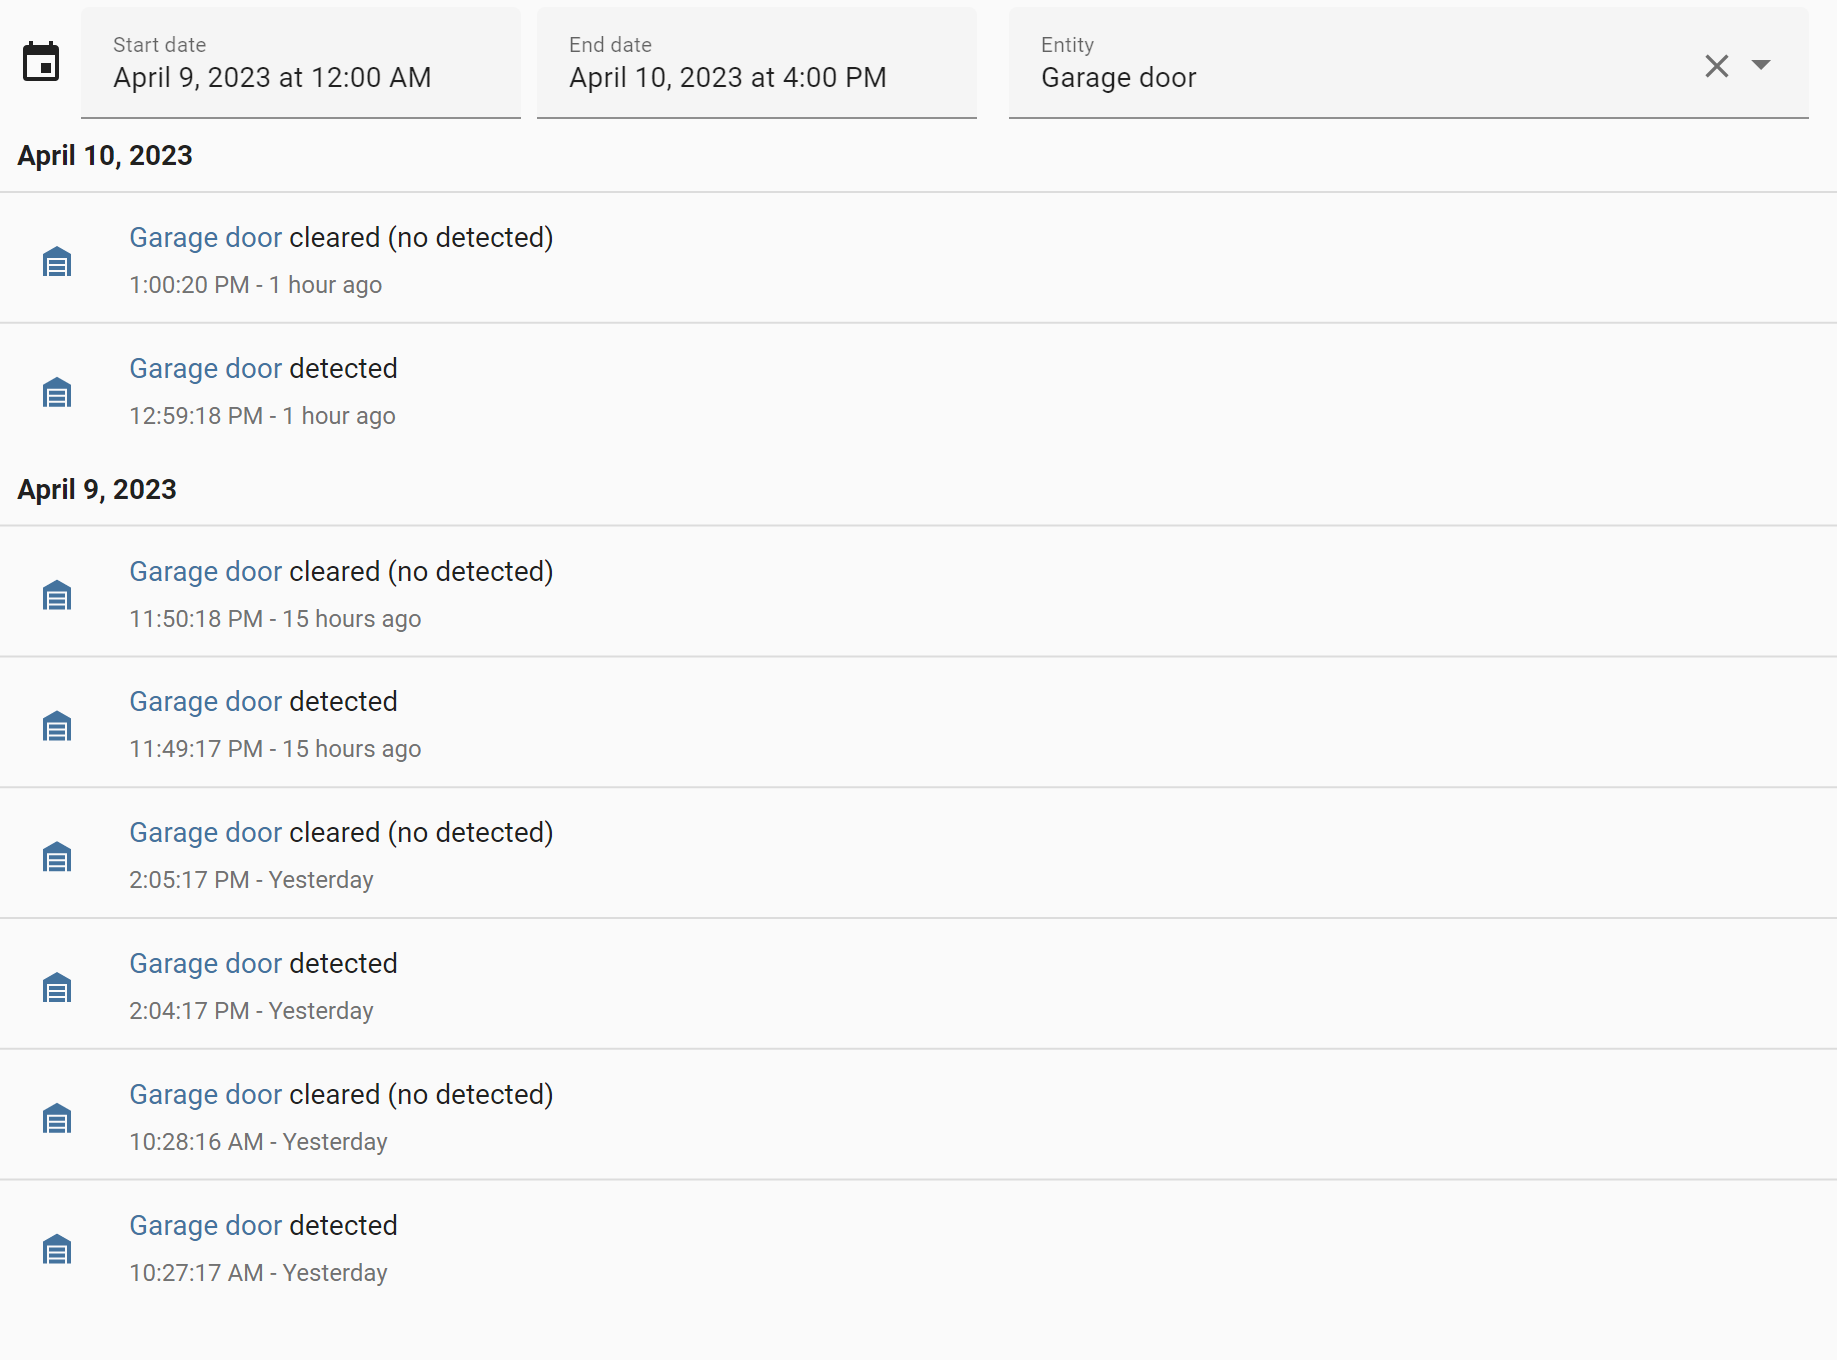Click garage door icon next to 11:49:17 PM event
The image size is (1837, 1360).
click(57, 725)
